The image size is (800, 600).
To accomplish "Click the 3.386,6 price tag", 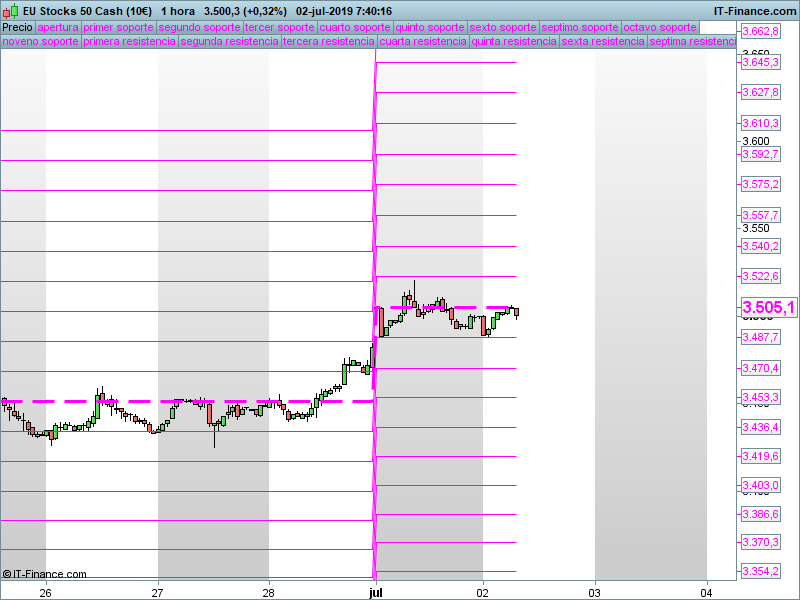I will tap(760, 514).
